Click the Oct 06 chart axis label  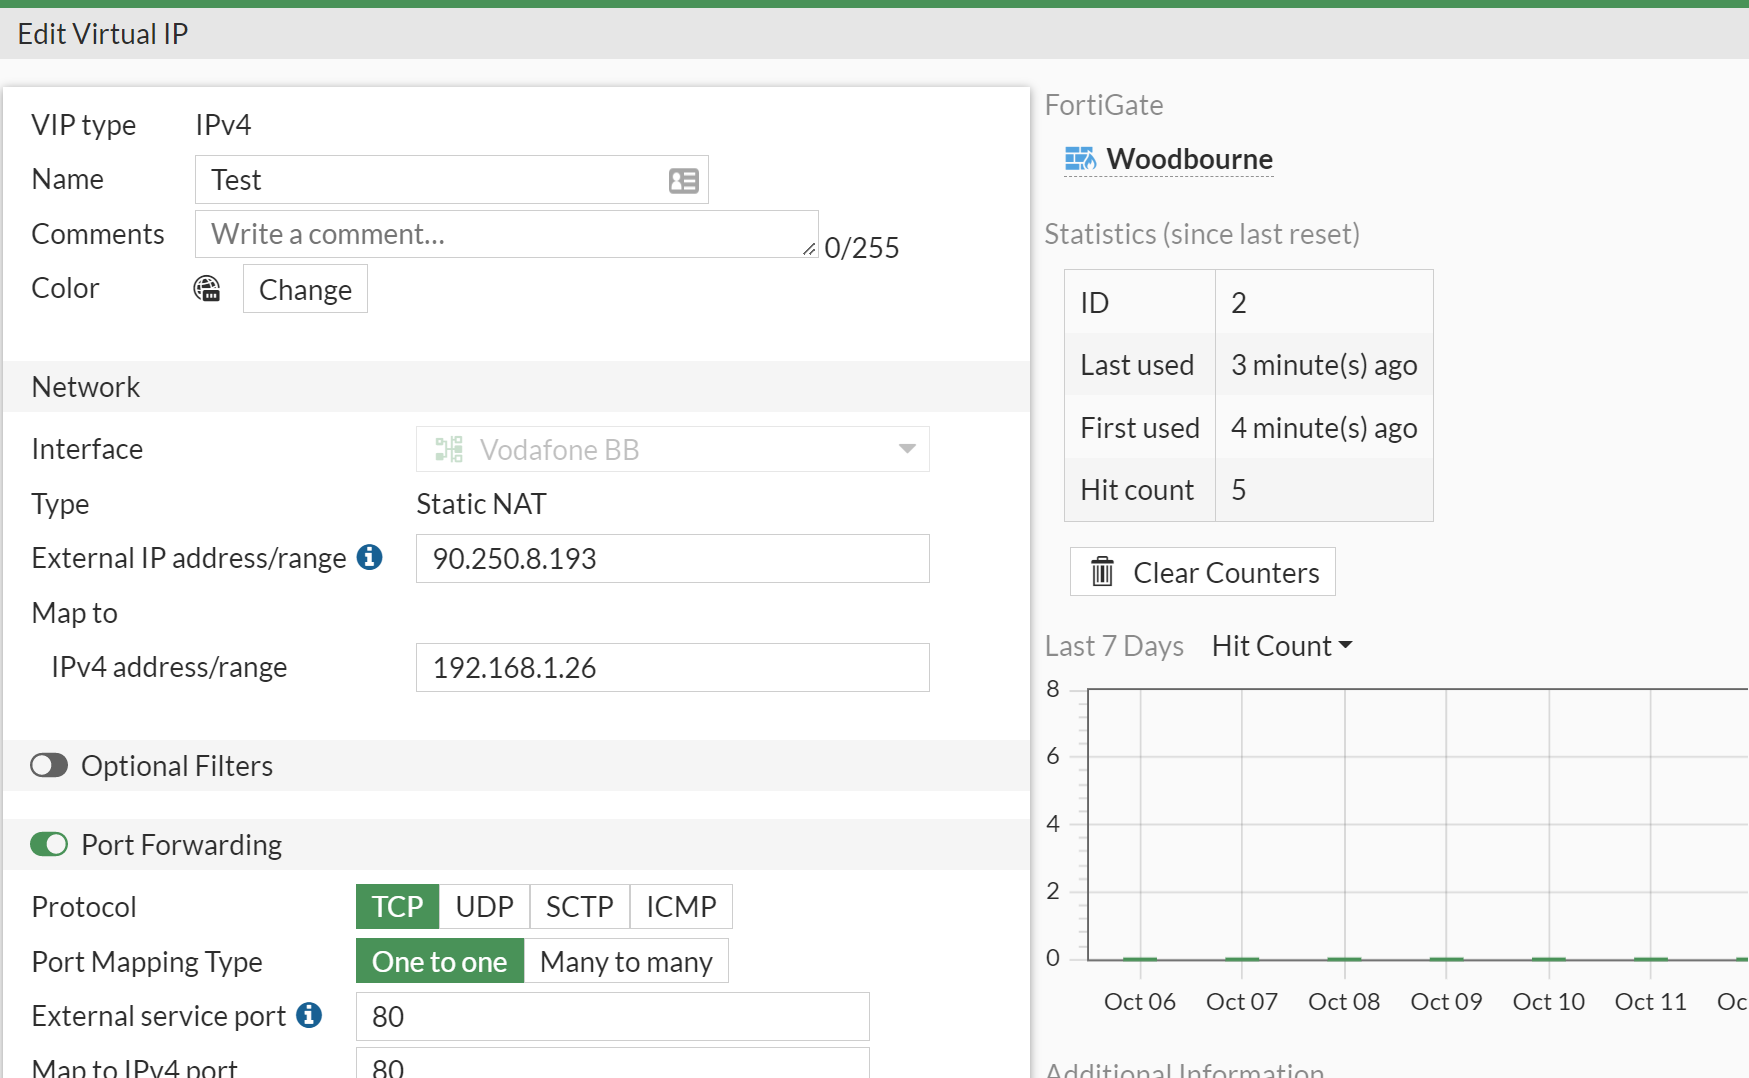pos(1140,1002)
